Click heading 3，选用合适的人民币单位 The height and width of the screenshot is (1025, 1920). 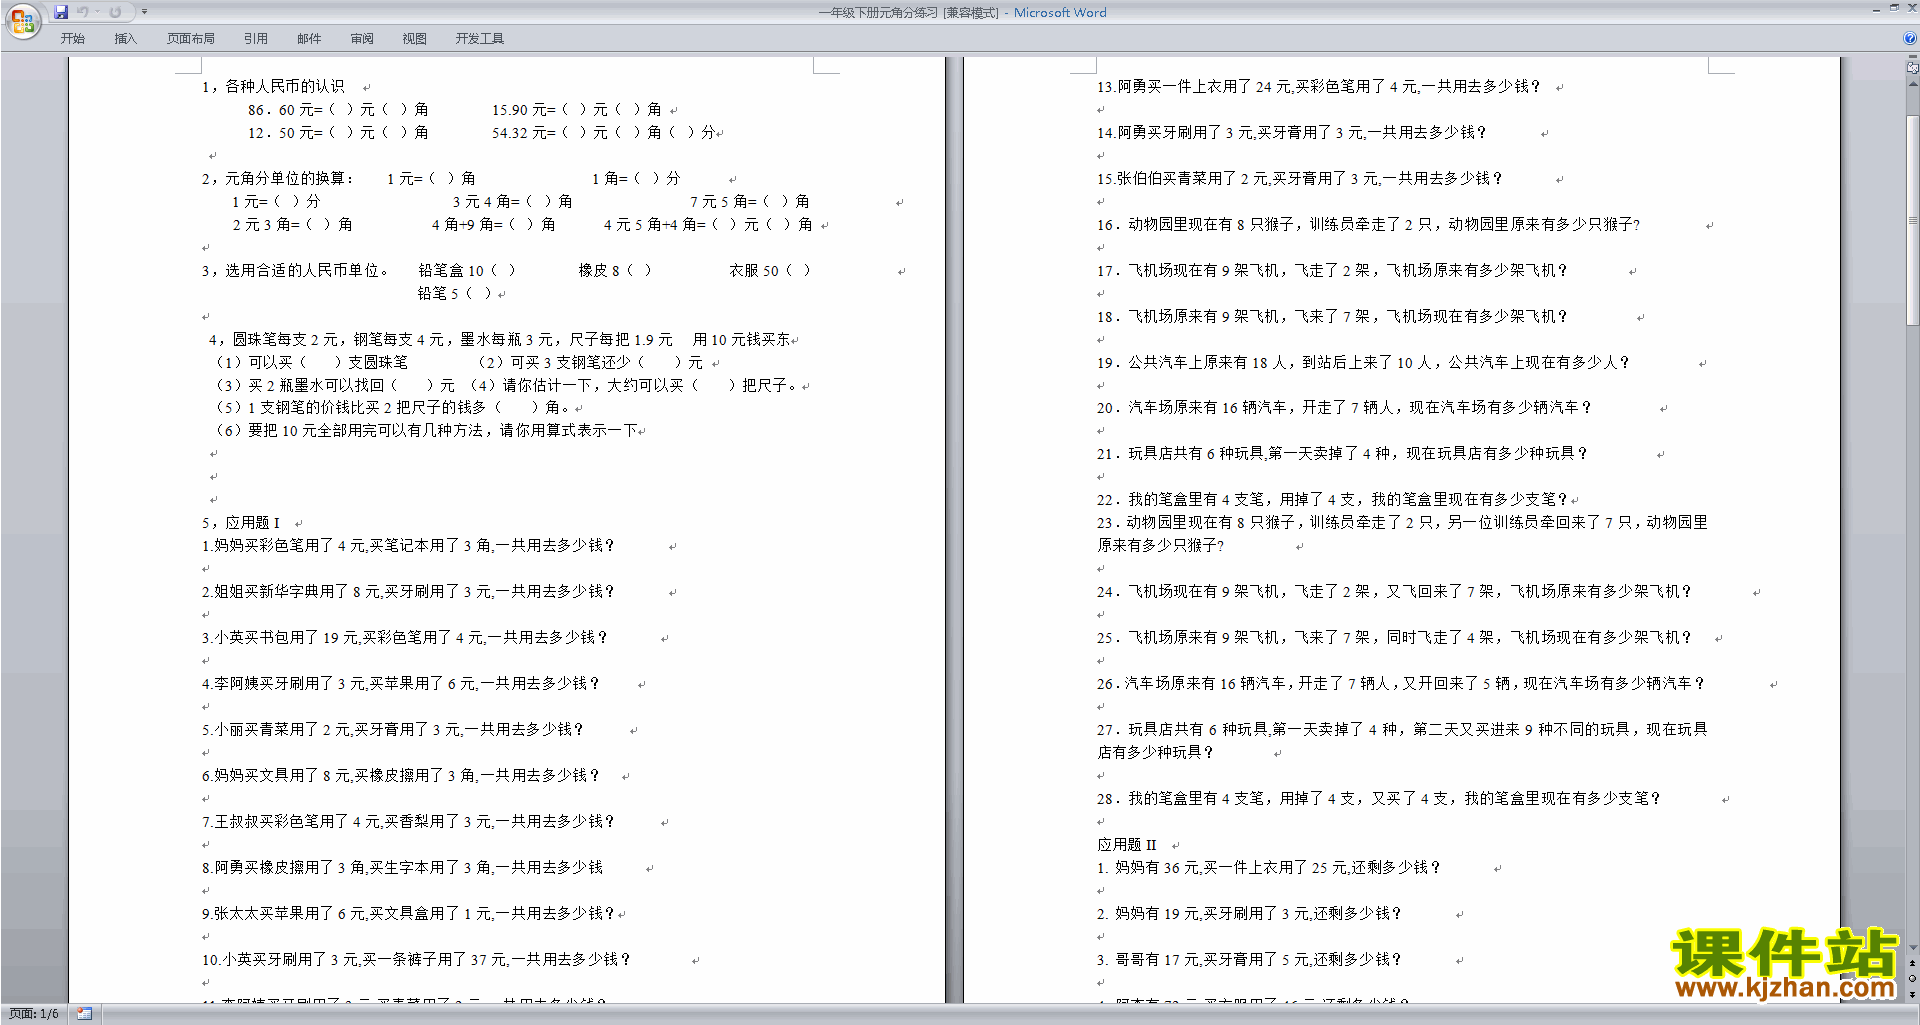pos(295,271)
